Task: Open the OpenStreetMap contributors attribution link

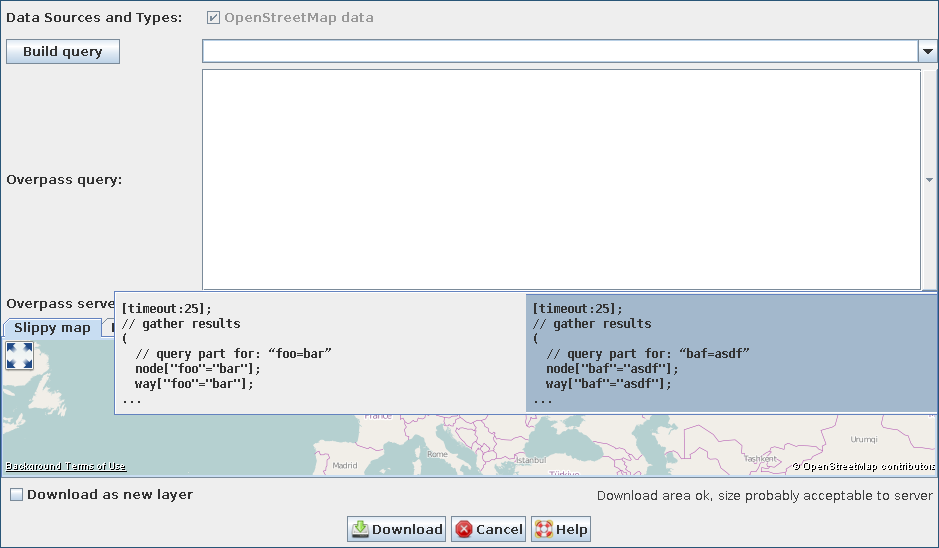Action: click(866, 466)
